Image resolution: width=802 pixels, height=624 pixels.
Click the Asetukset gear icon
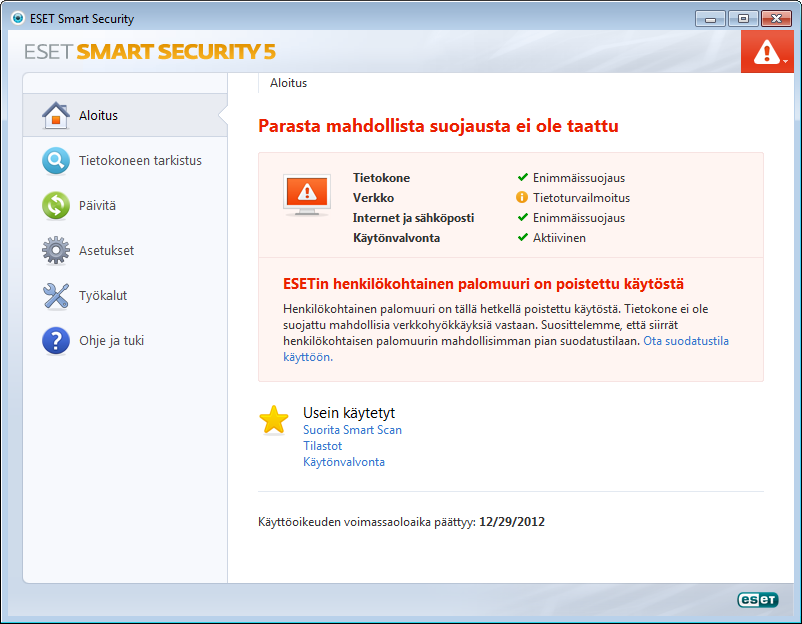pyautogui.click(x=56, y=251)
